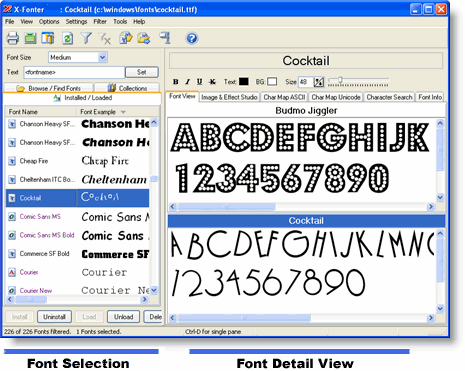
Task: Switch to Character Search tab
Action: (x=389, y=97)
